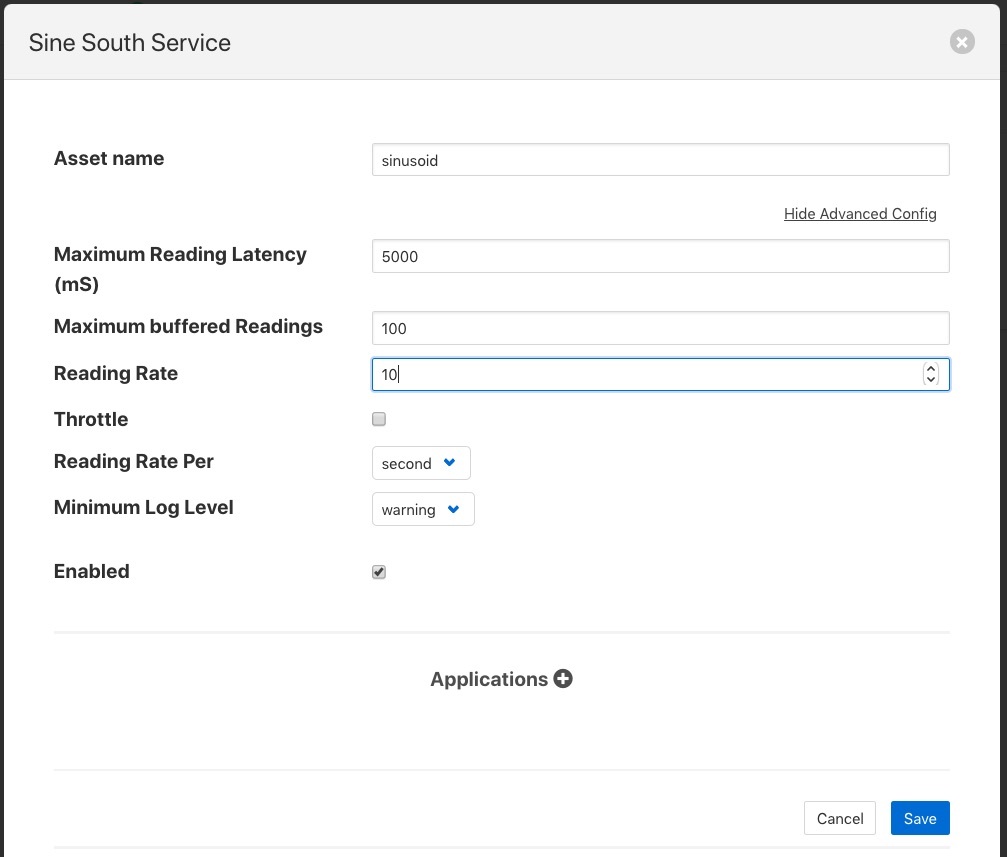
Task: Decrease Reading Rate with the down arrow
Action: click(931, 380)
